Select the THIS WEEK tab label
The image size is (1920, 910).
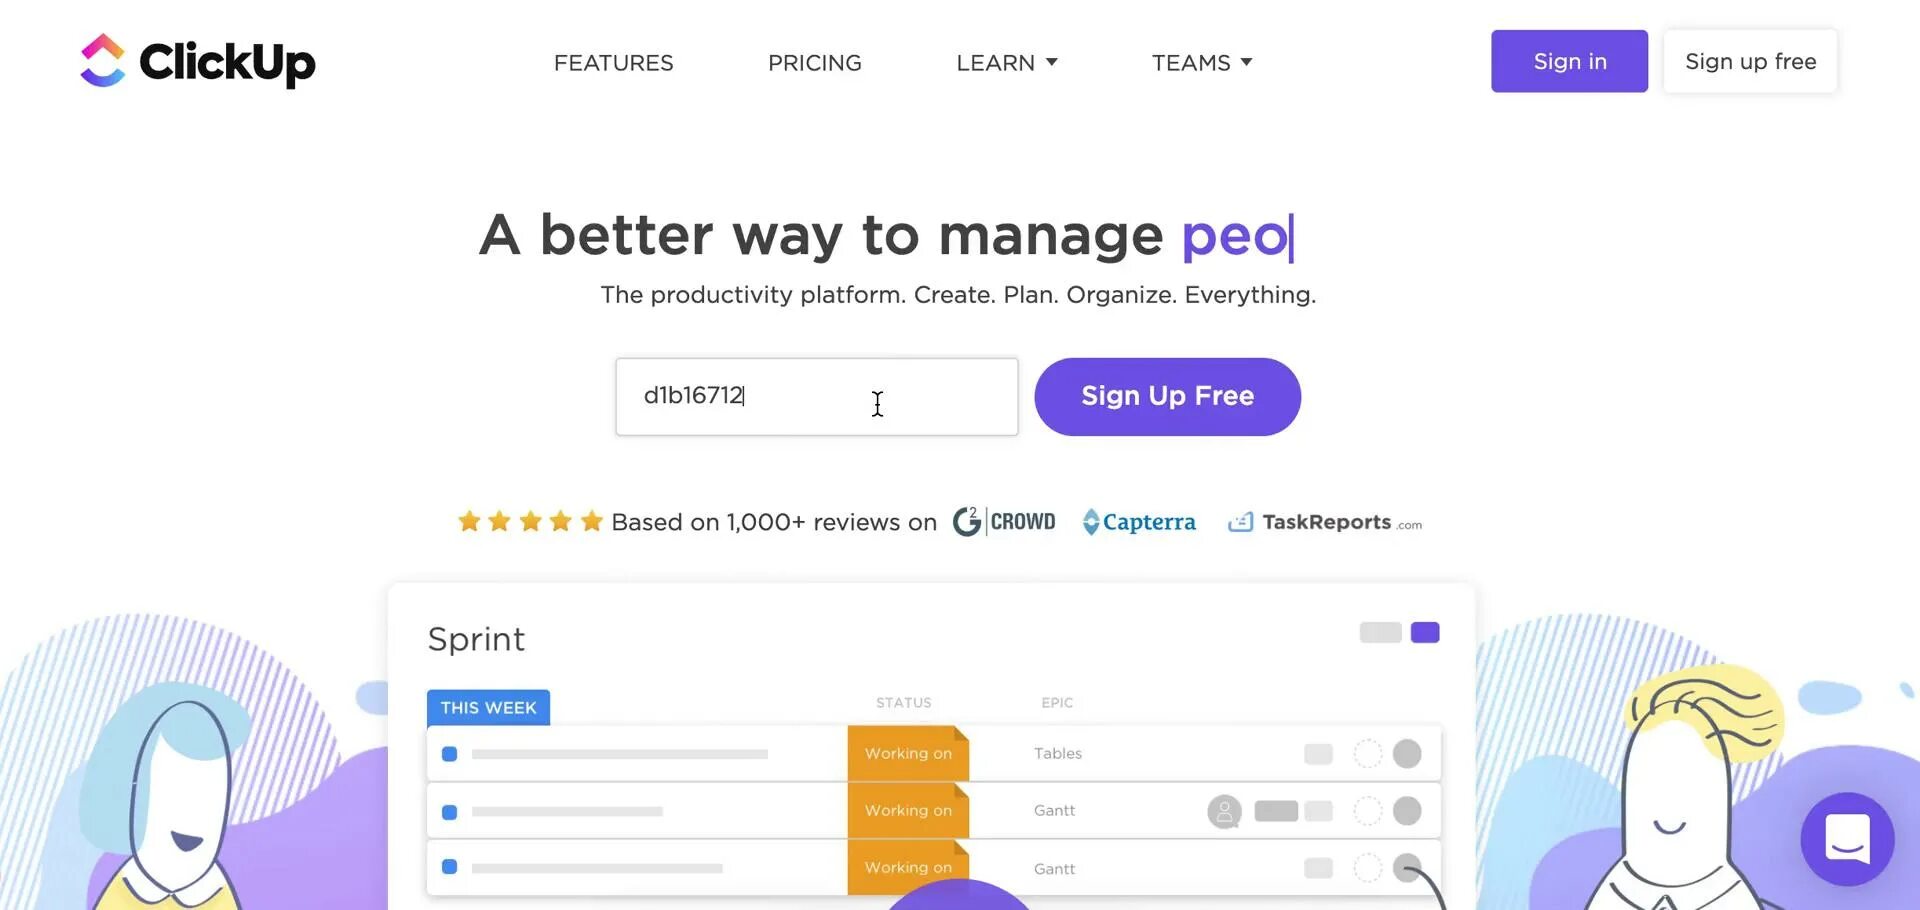[488, 708]
